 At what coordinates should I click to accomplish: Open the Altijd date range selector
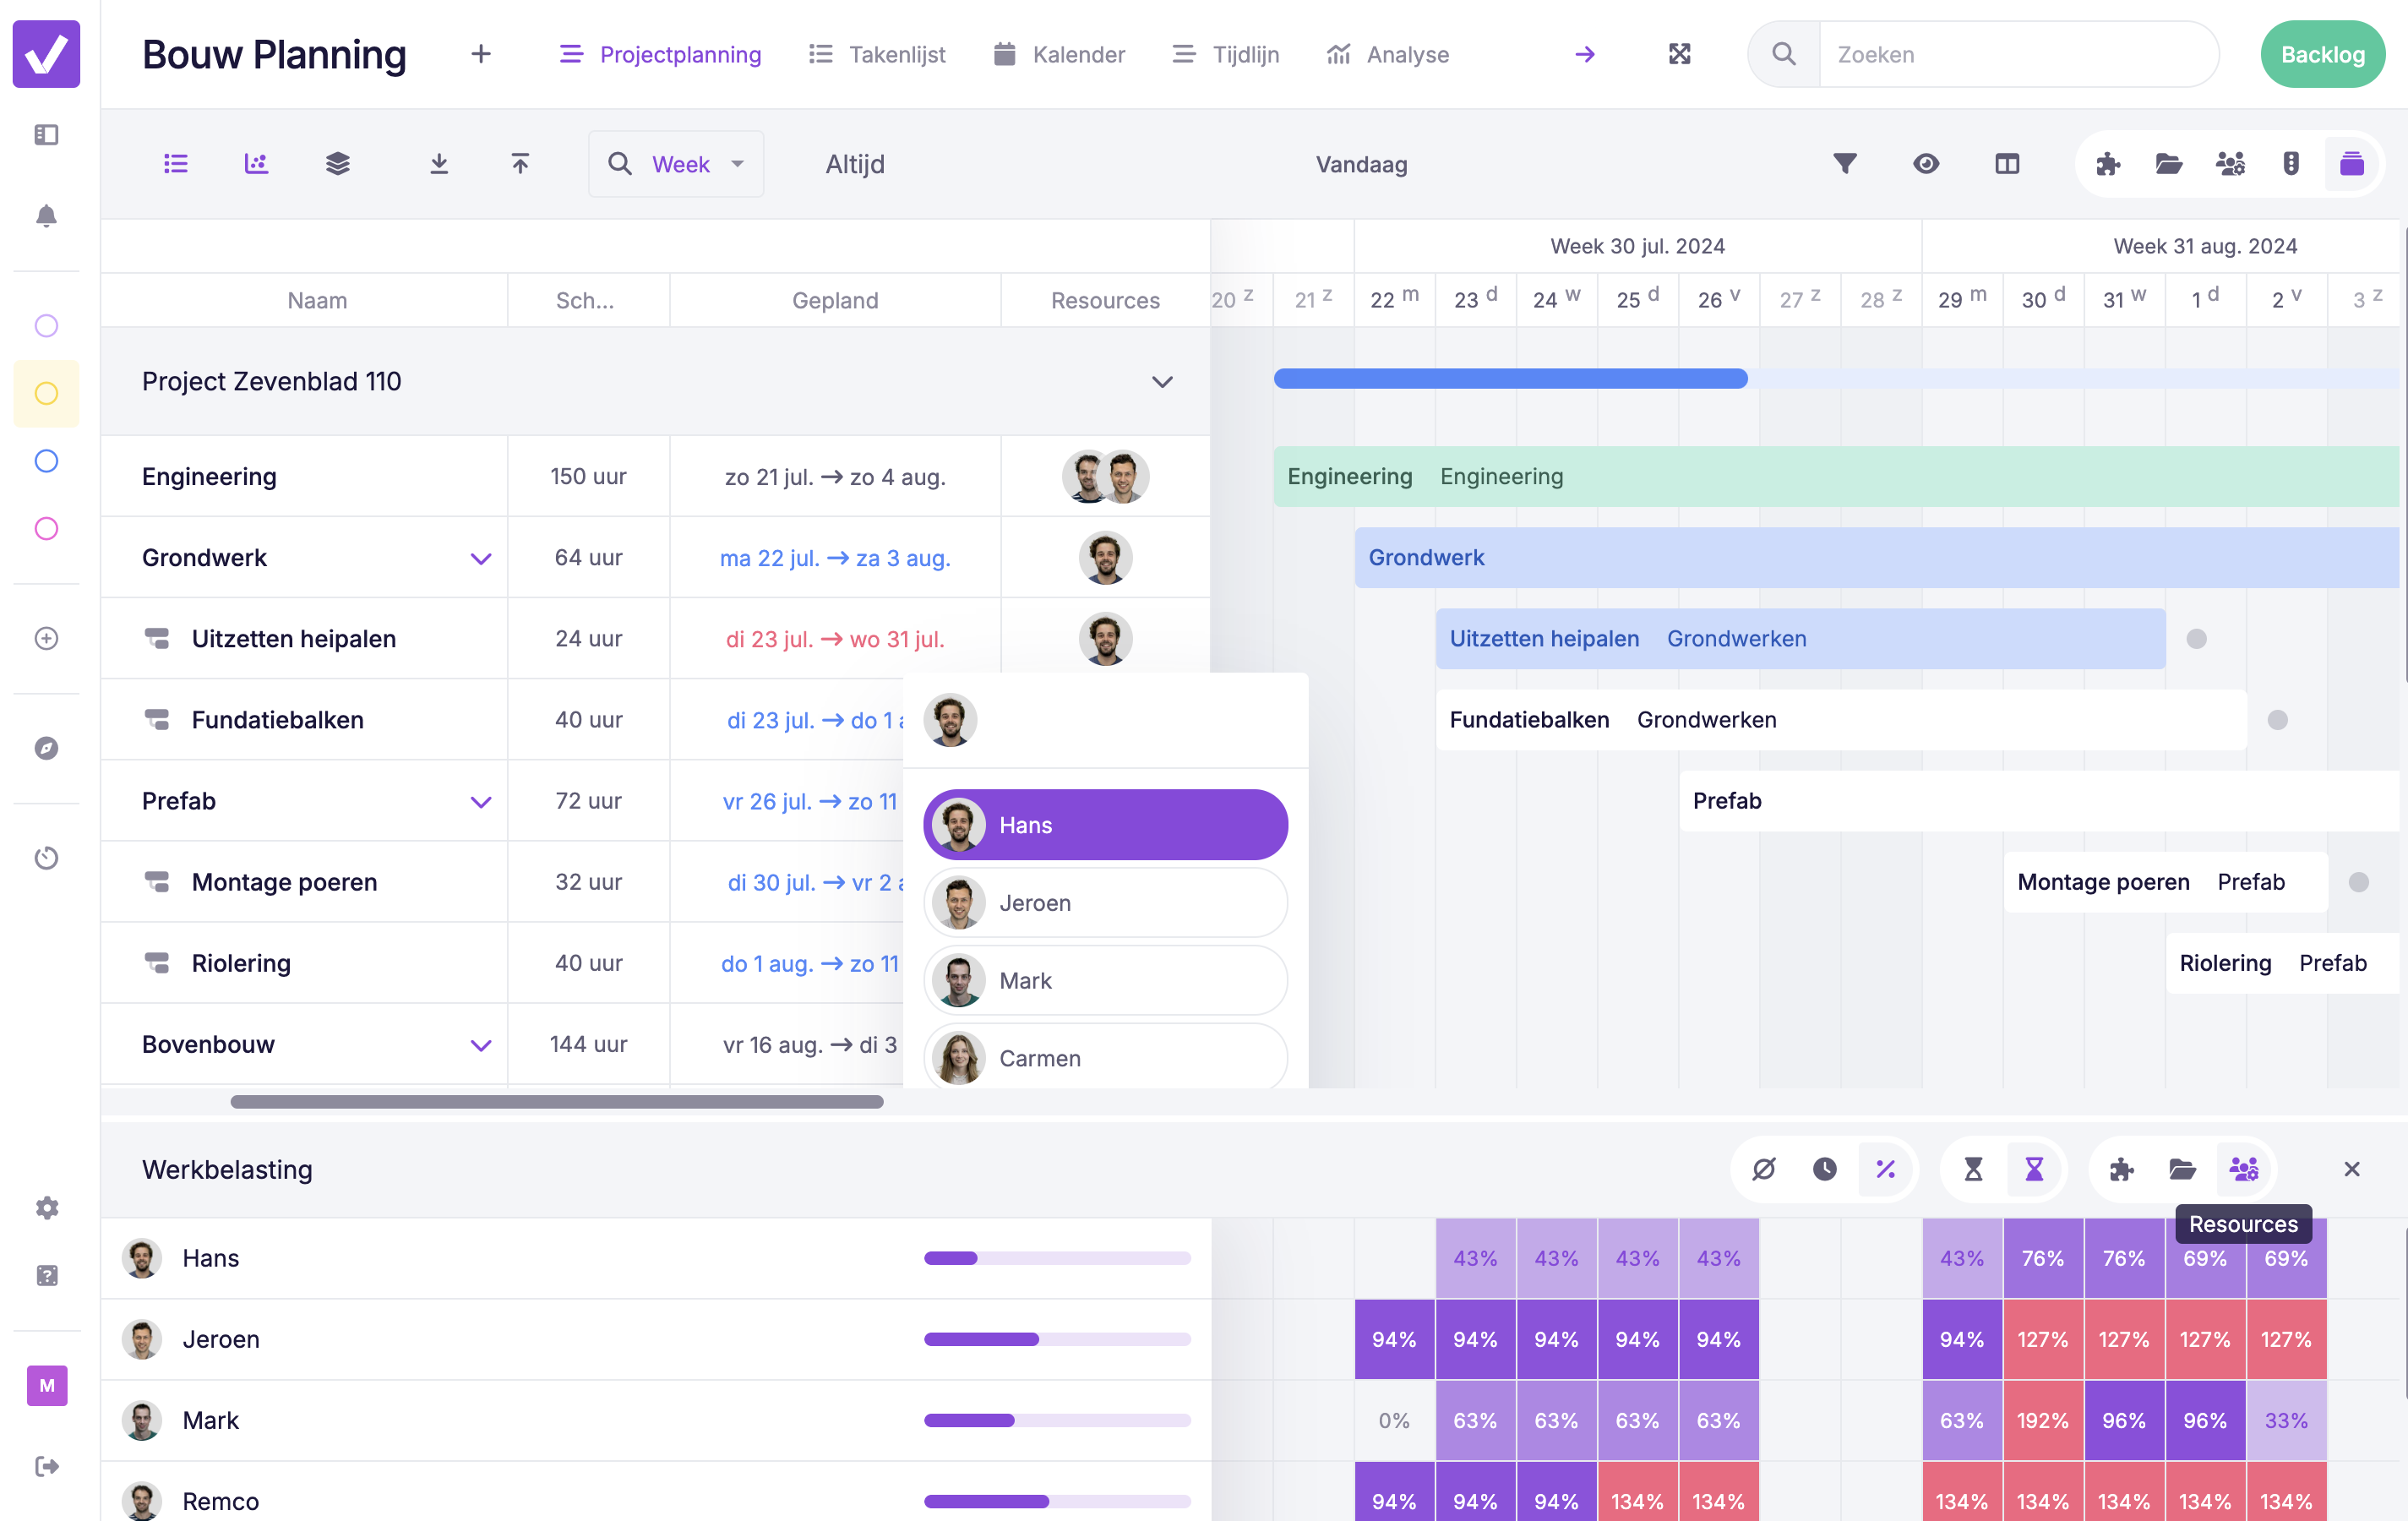(x=855, y=164)
